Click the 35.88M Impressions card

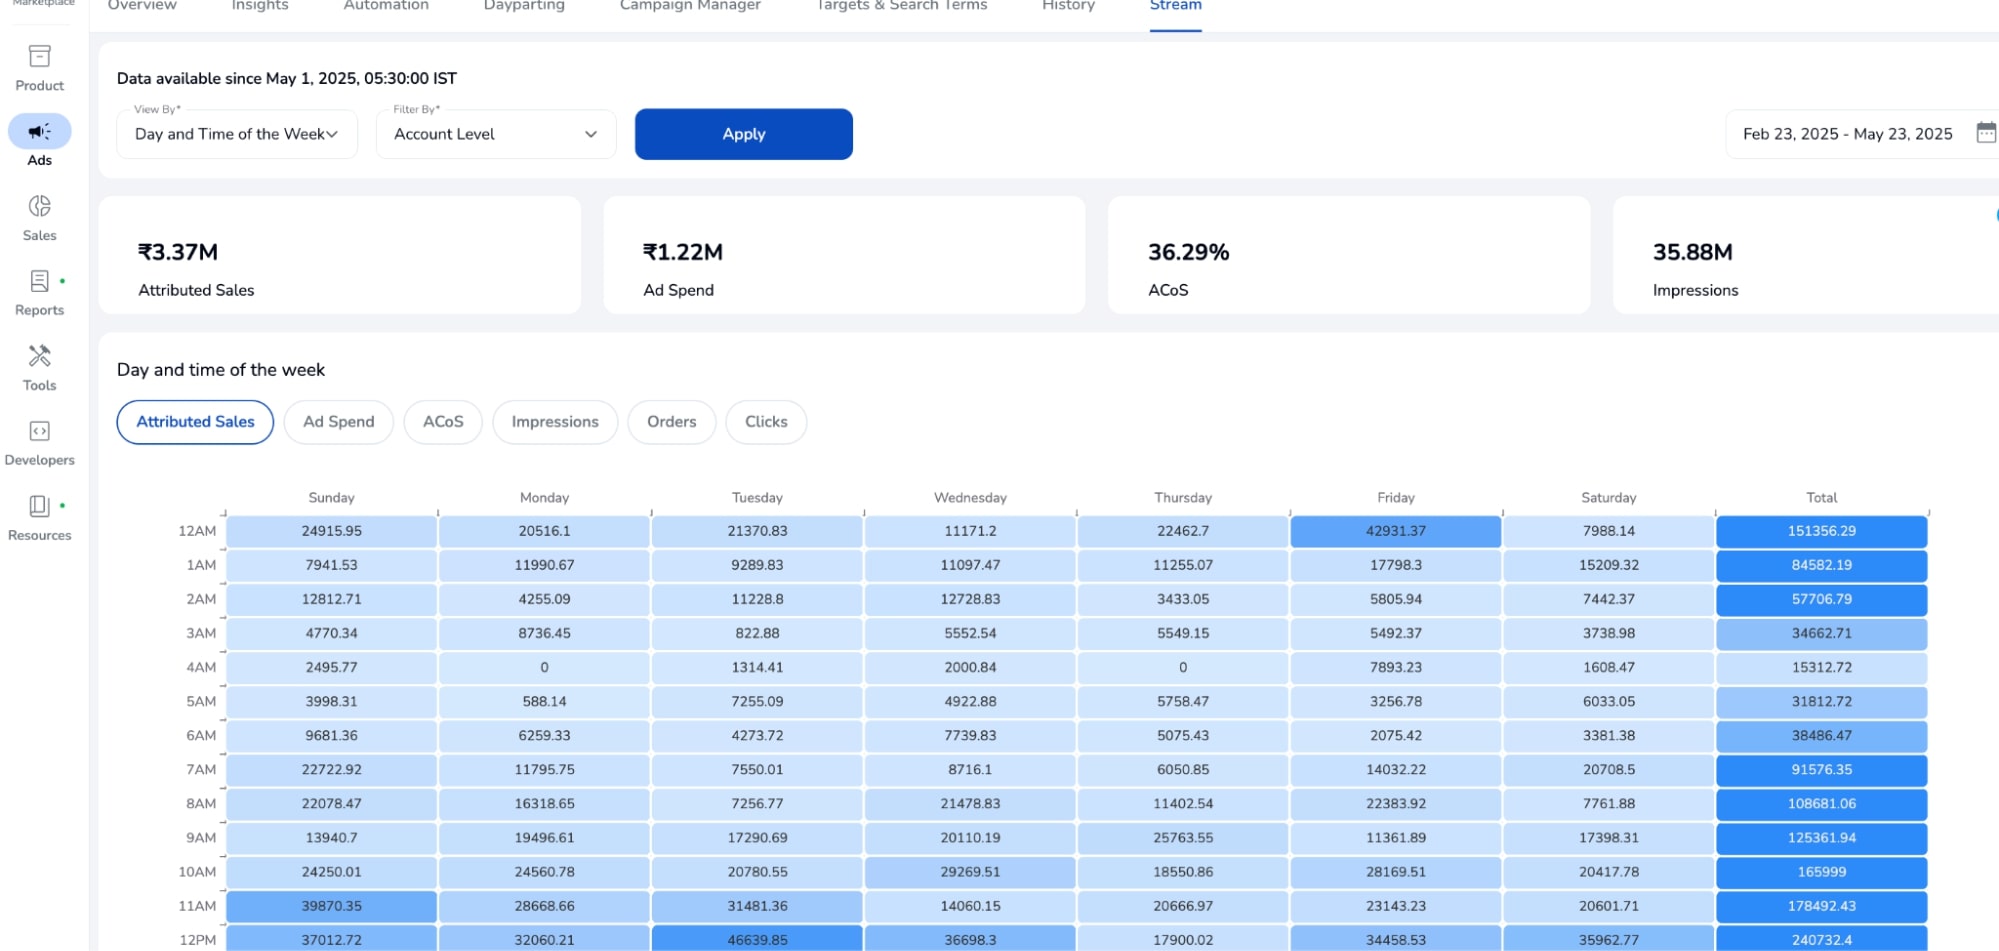pyautogui.click(x=1806, y=255)
